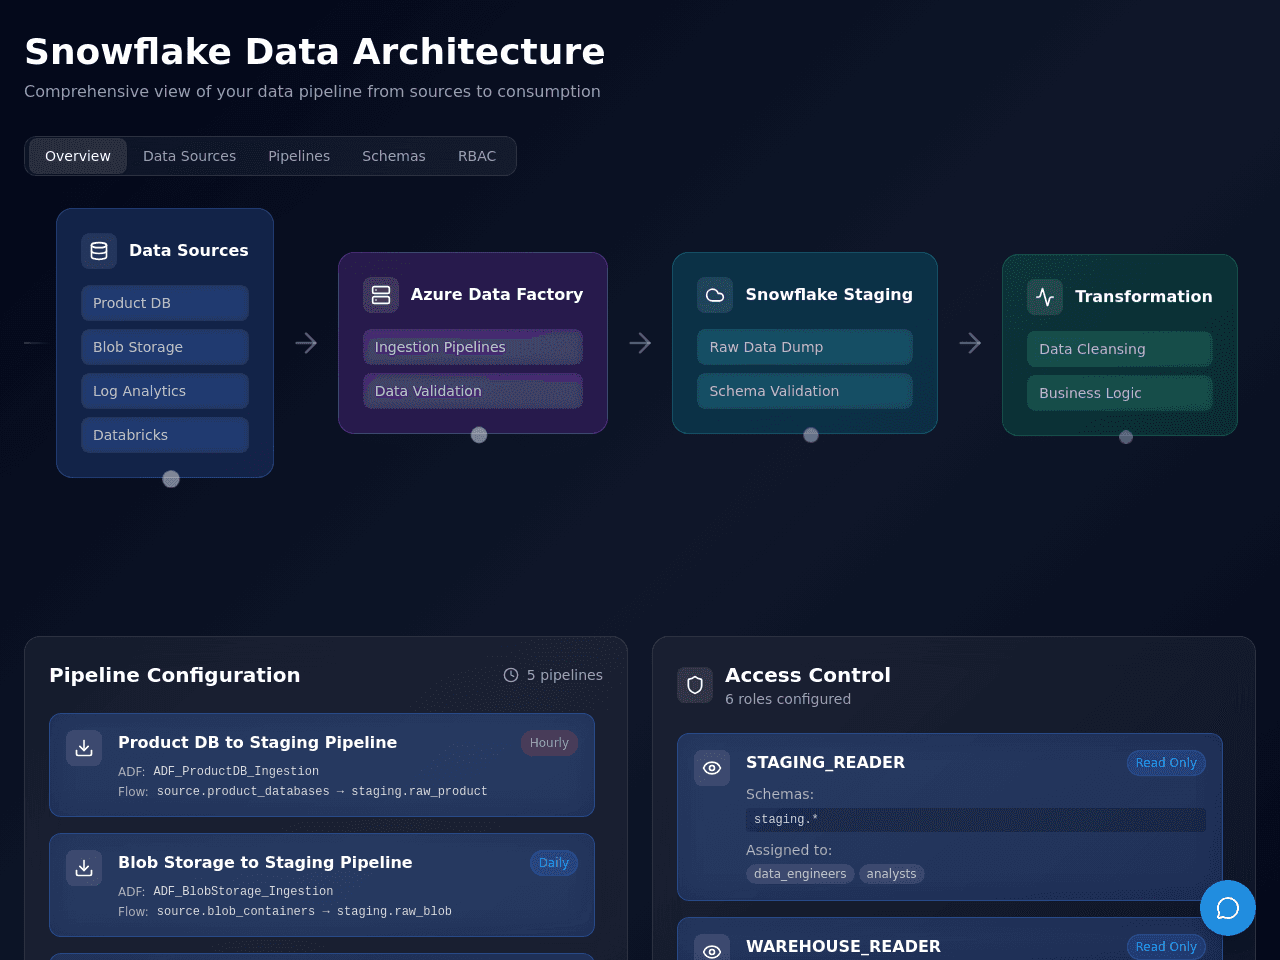The width and height of the screenshot is (1280, 960).
Task: Click the Data Sources database icon
Action: (99, 251)
